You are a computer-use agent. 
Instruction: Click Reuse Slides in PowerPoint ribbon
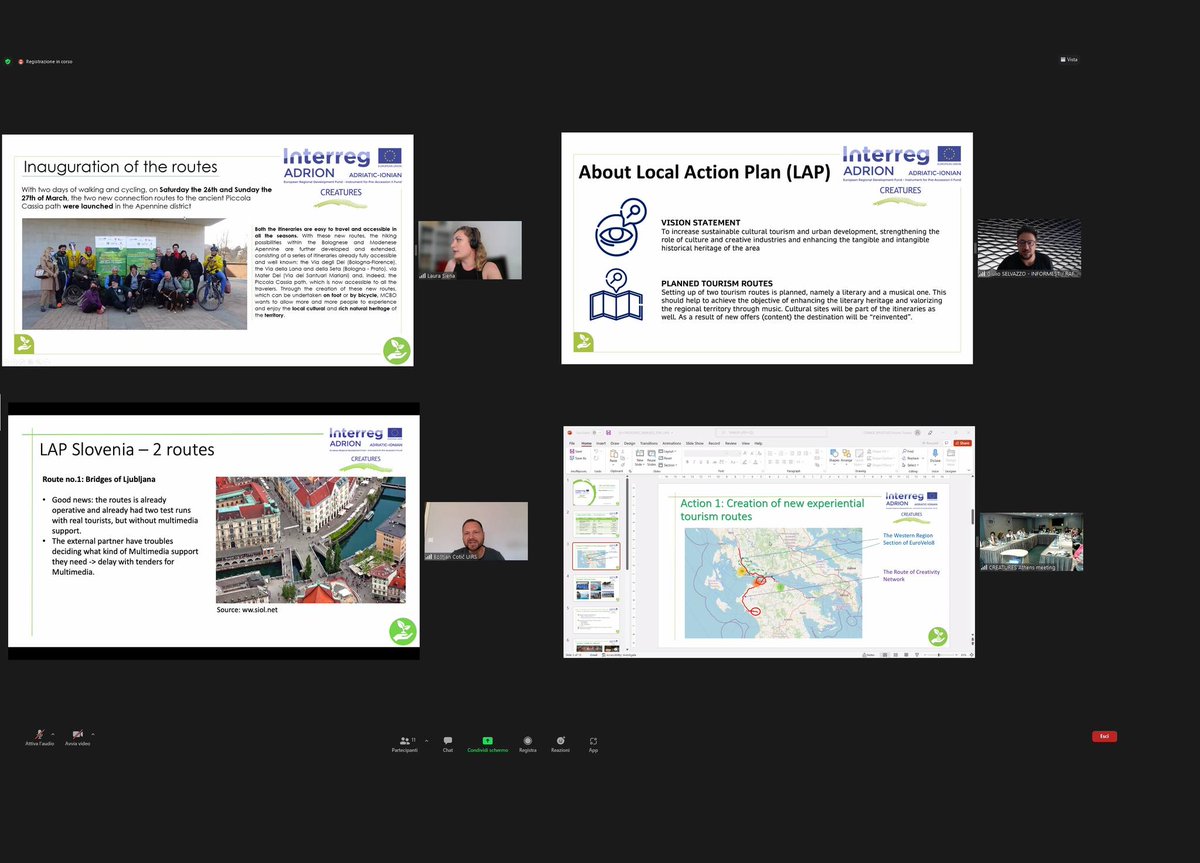coord(651,456)
